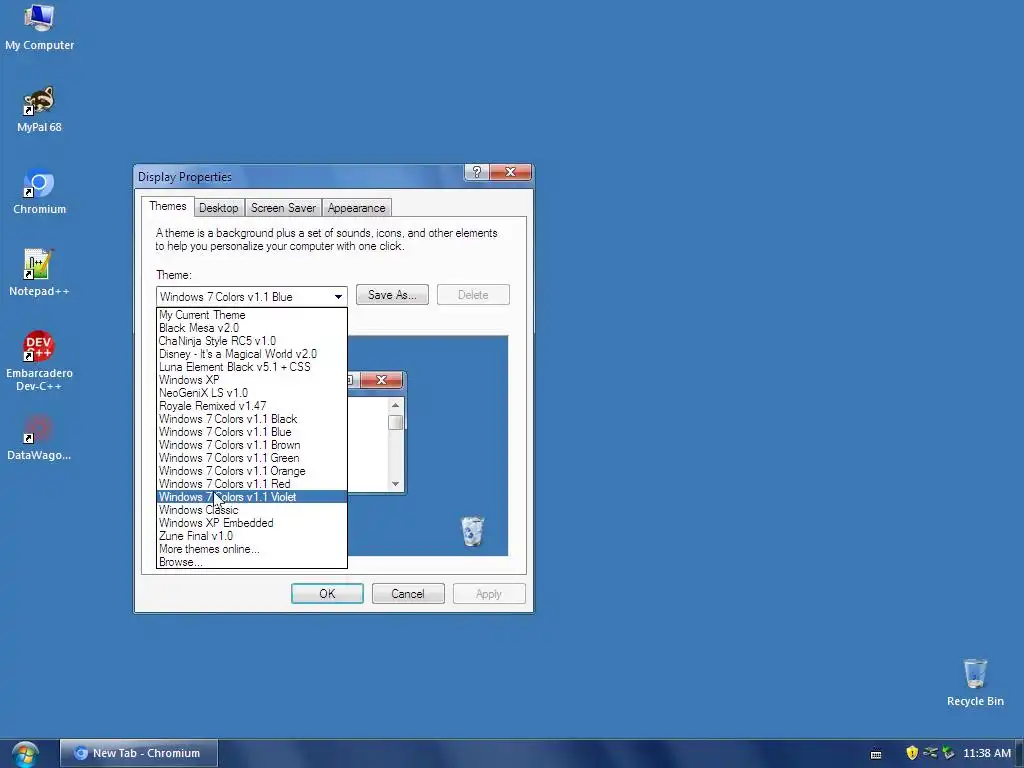Choose My Current Theme from the list
This screenshot has height=768, width=1024.
pos(251,315)
